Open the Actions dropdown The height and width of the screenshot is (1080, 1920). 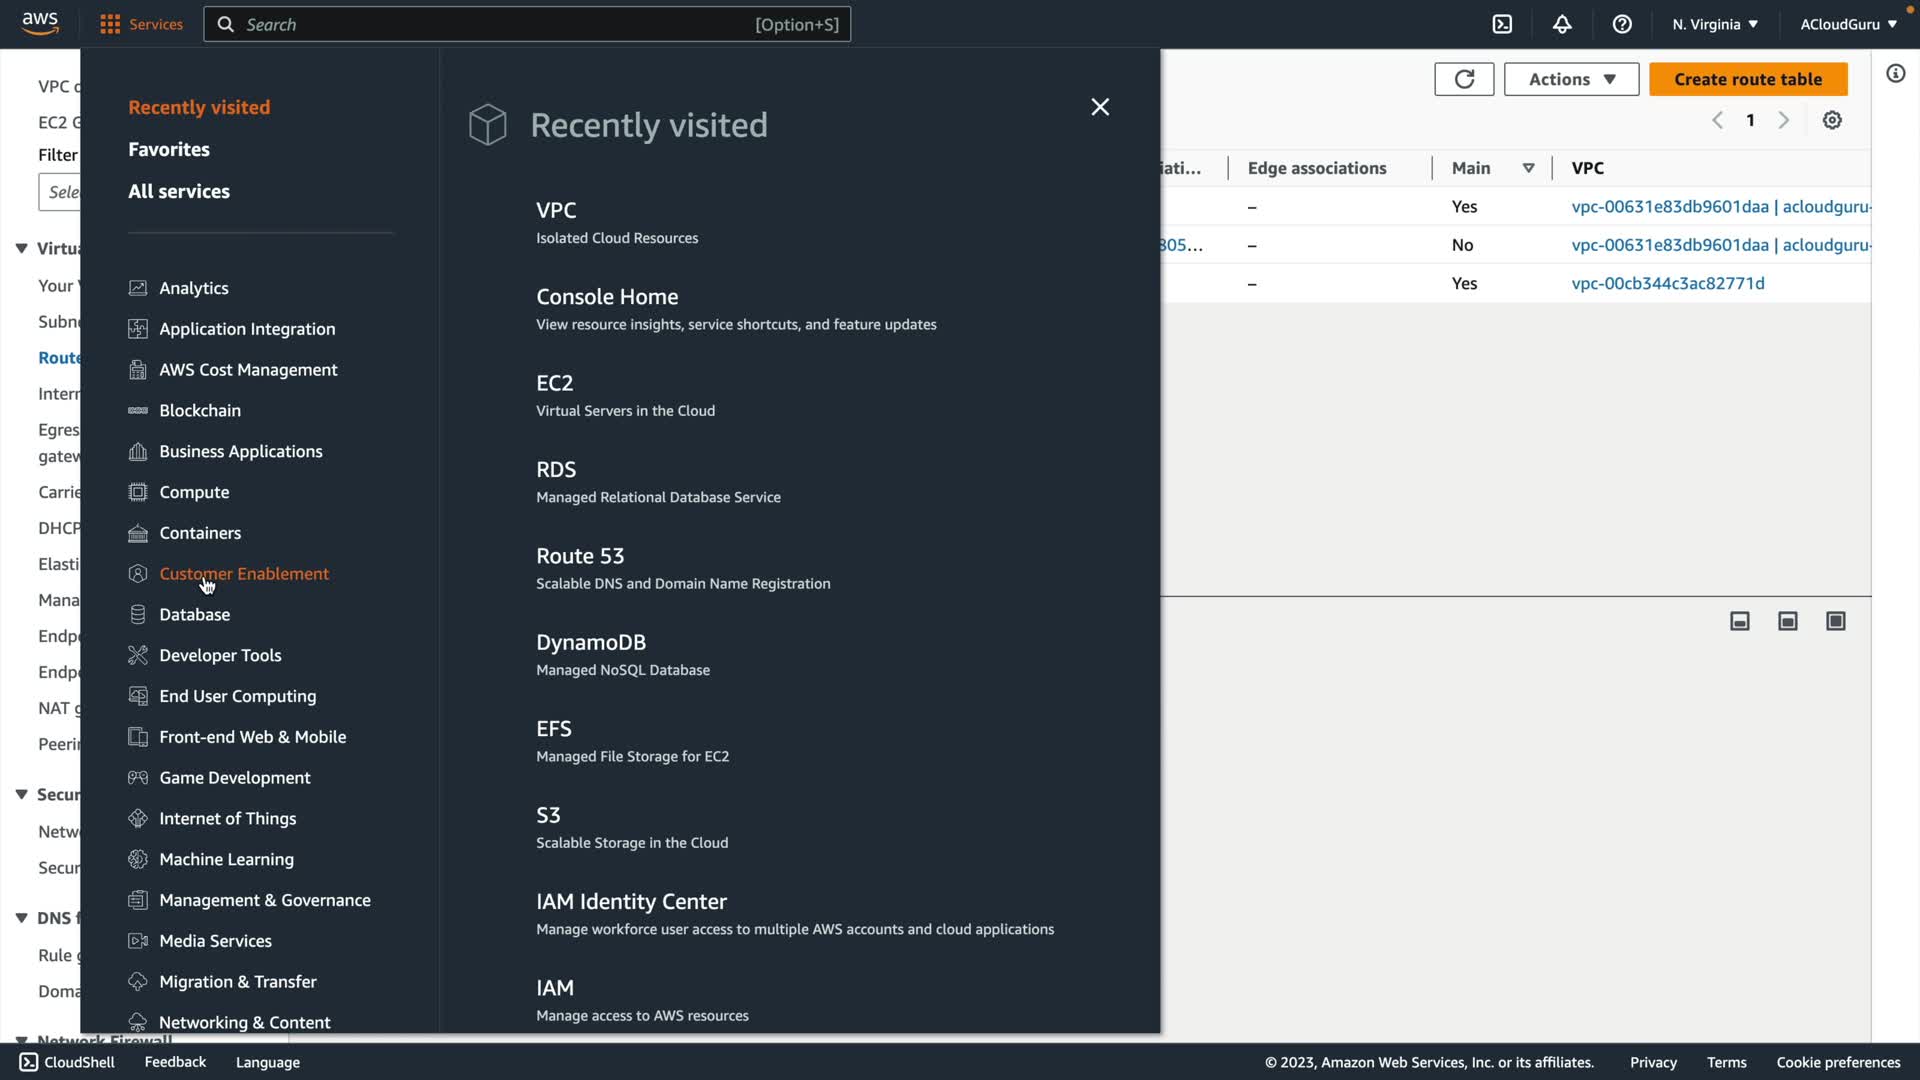pyautogui.click(x=1571, y=79)
